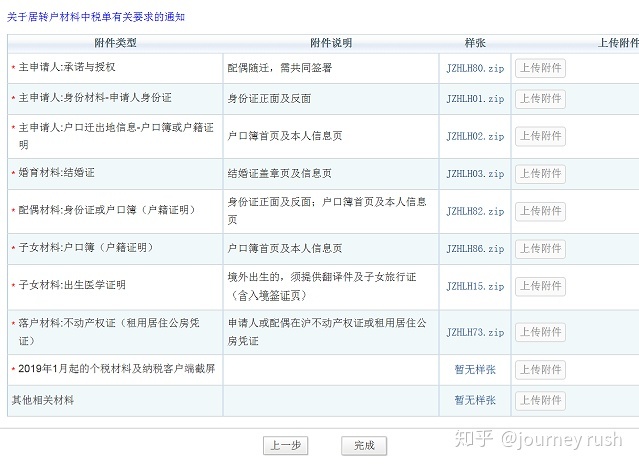
Task: Download sample JZHLH02.zip
Action: tap(475, 136)
